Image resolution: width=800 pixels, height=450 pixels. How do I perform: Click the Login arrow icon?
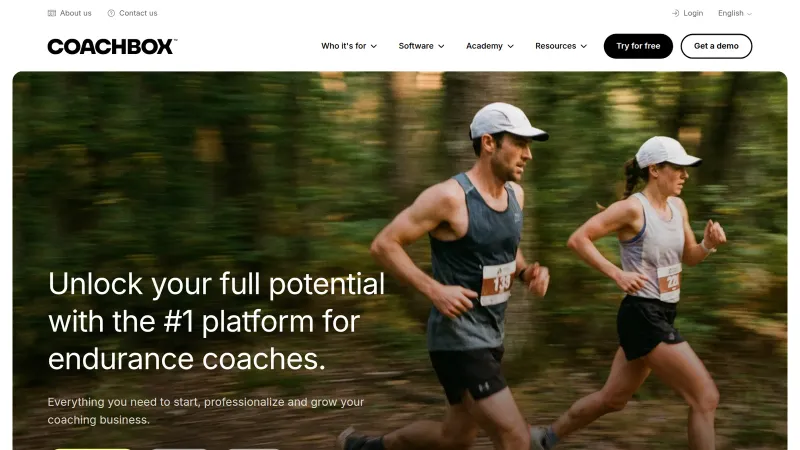(675, 13)
